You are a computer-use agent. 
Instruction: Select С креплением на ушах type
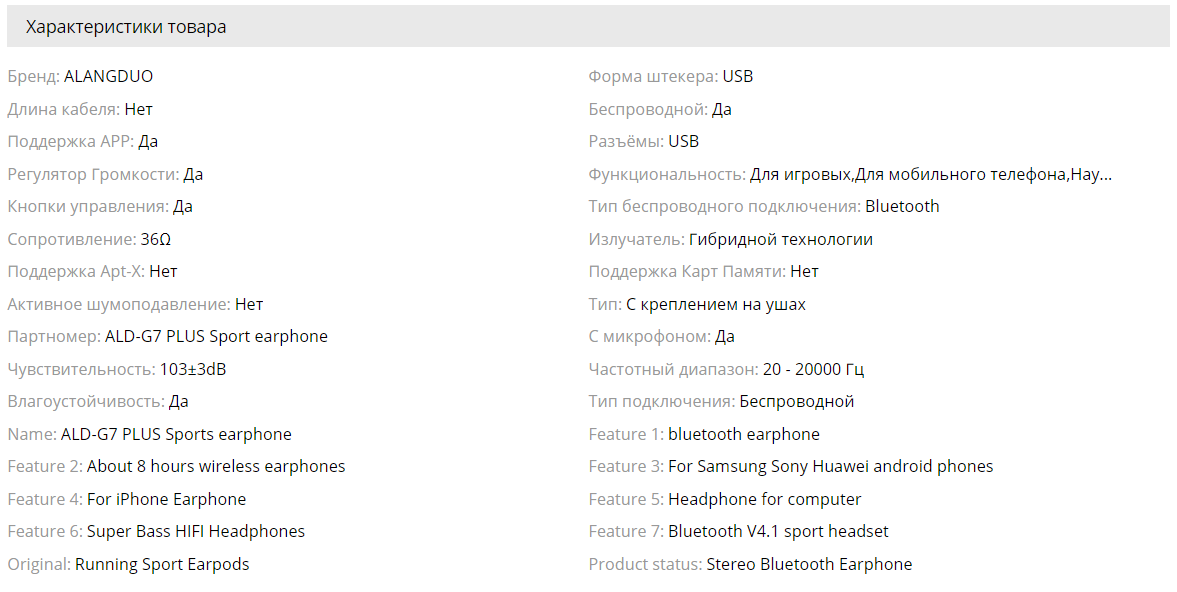coord(716,305)
